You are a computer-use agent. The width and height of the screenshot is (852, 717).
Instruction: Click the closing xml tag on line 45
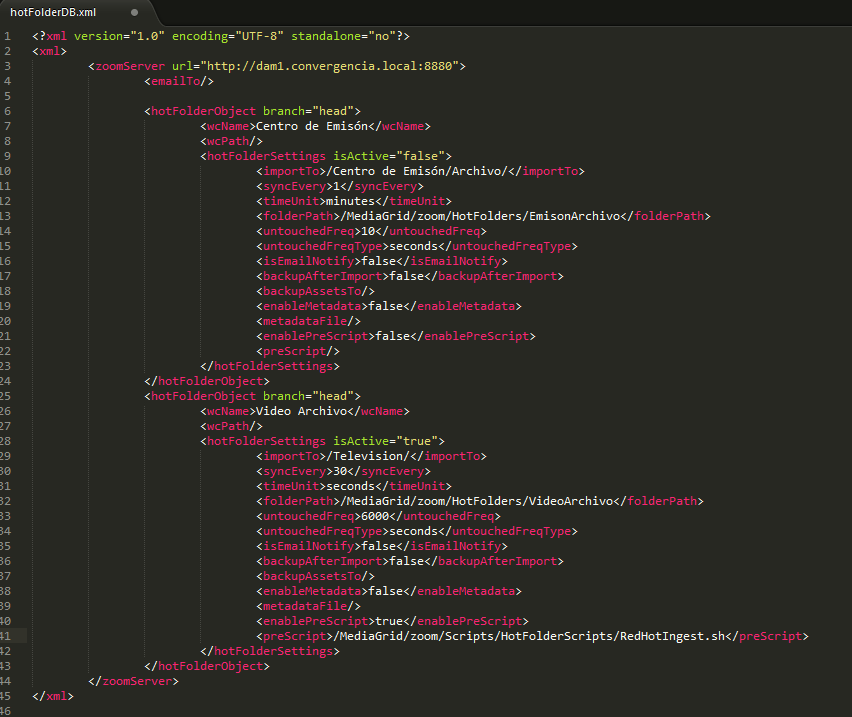(53, 696)
